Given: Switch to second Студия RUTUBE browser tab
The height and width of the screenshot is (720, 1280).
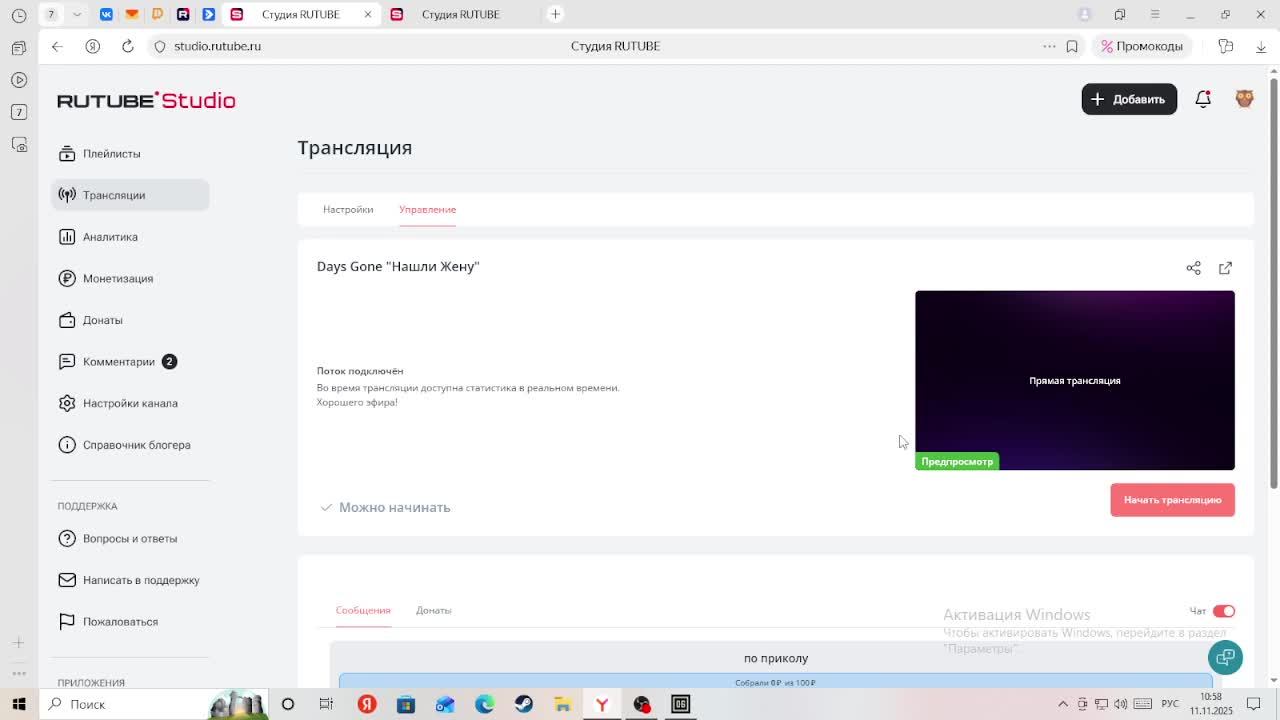Looking at the screenshot, I should 460,14.
